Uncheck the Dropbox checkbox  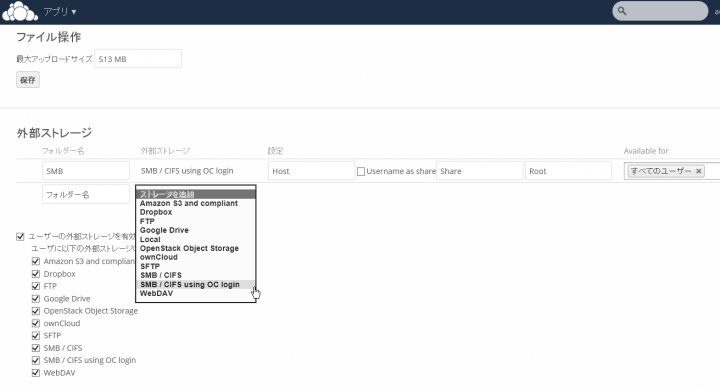[36, 274]
